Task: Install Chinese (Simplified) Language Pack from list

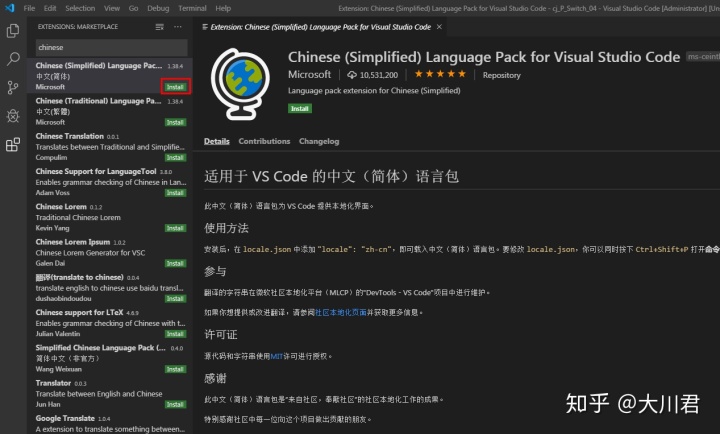Action: click(x=175, y=87)
